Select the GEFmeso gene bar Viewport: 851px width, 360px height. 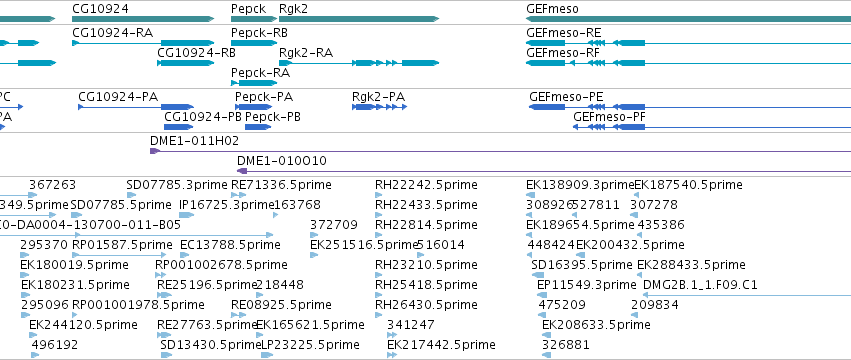(688, 19)
